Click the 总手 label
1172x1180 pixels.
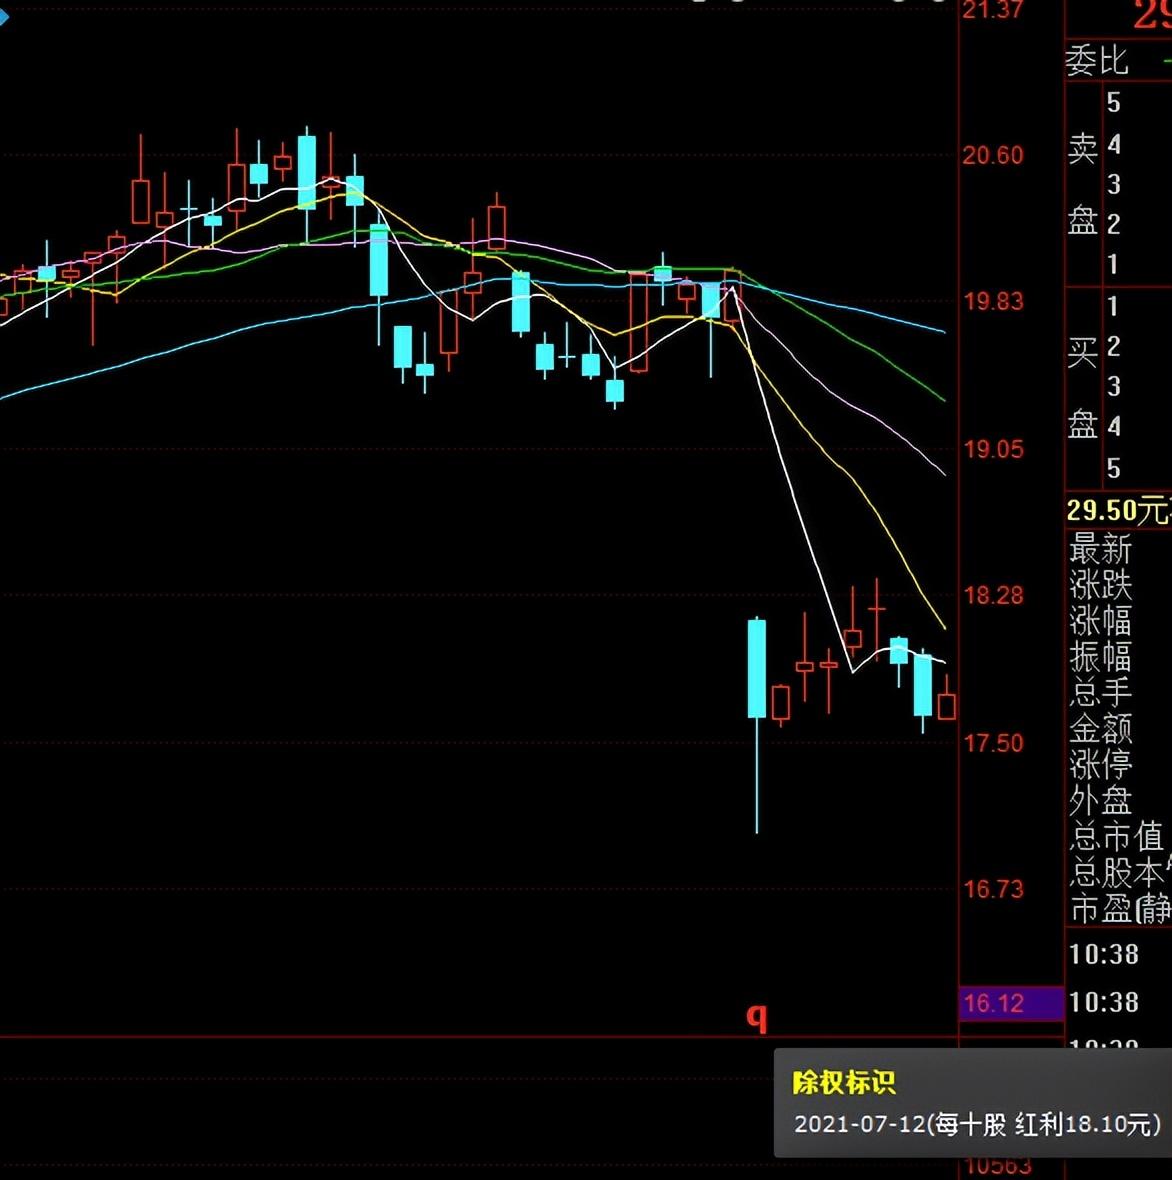click(1100, 692)
